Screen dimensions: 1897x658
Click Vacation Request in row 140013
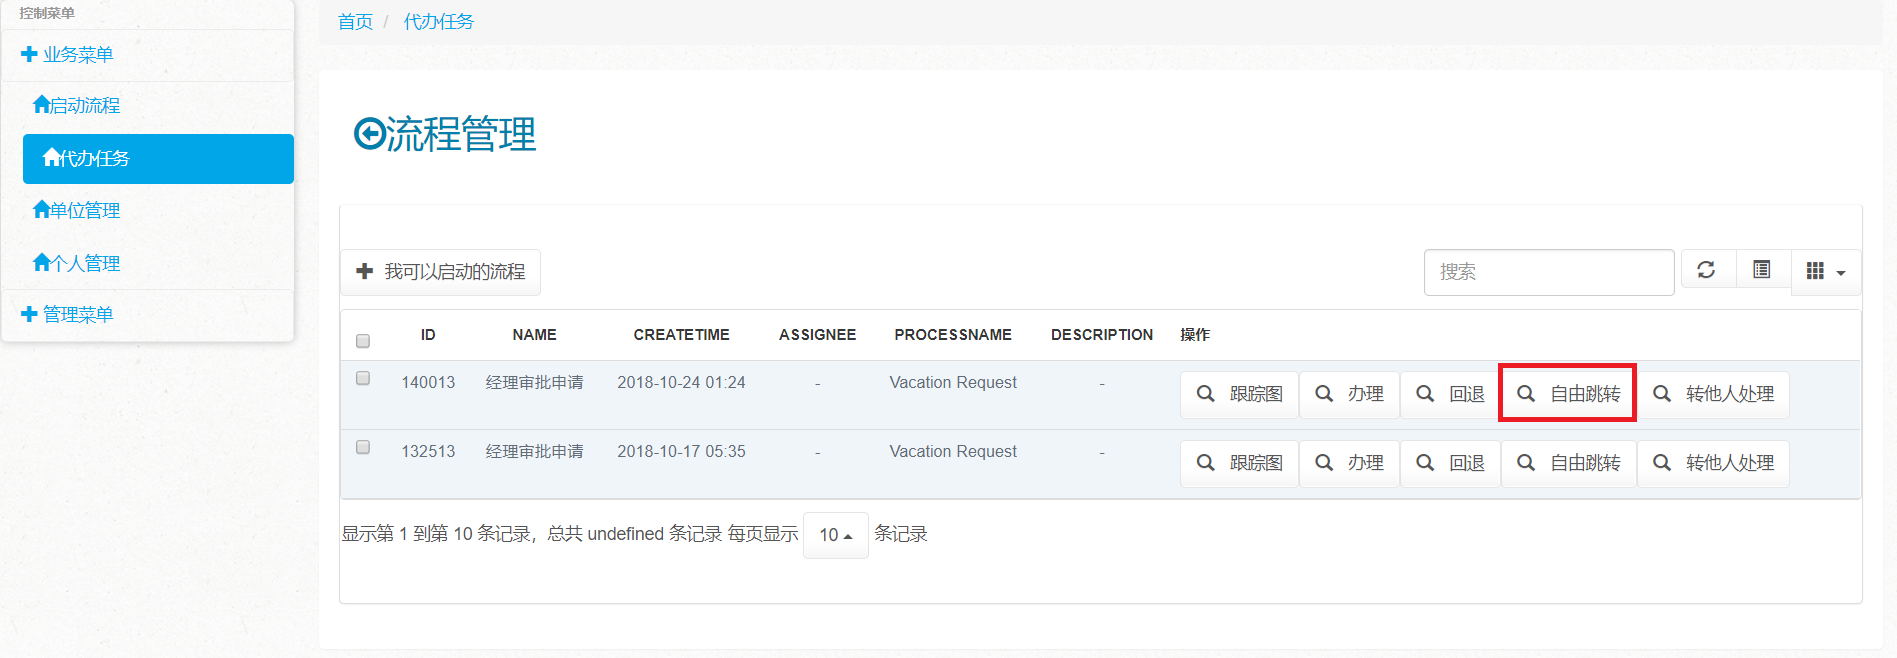953,382
